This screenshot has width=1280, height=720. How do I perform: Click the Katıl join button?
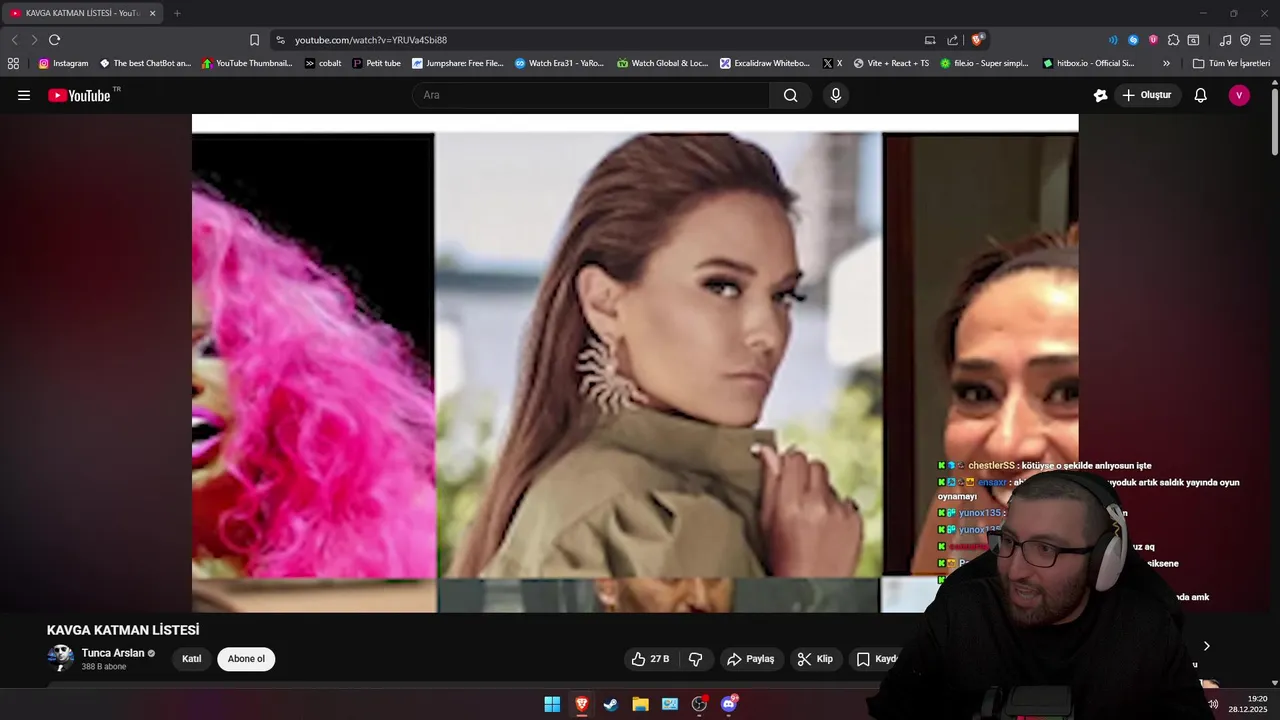tap(191, 659)
